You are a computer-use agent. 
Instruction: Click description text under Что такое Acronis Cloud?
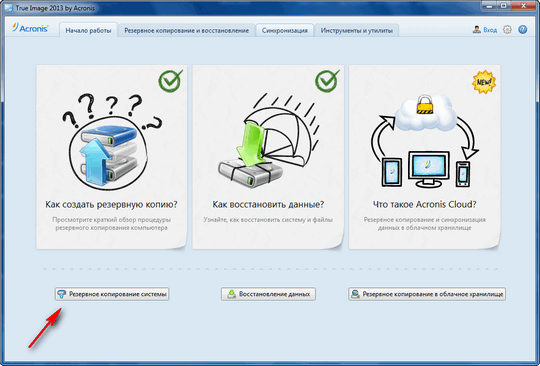425,223
